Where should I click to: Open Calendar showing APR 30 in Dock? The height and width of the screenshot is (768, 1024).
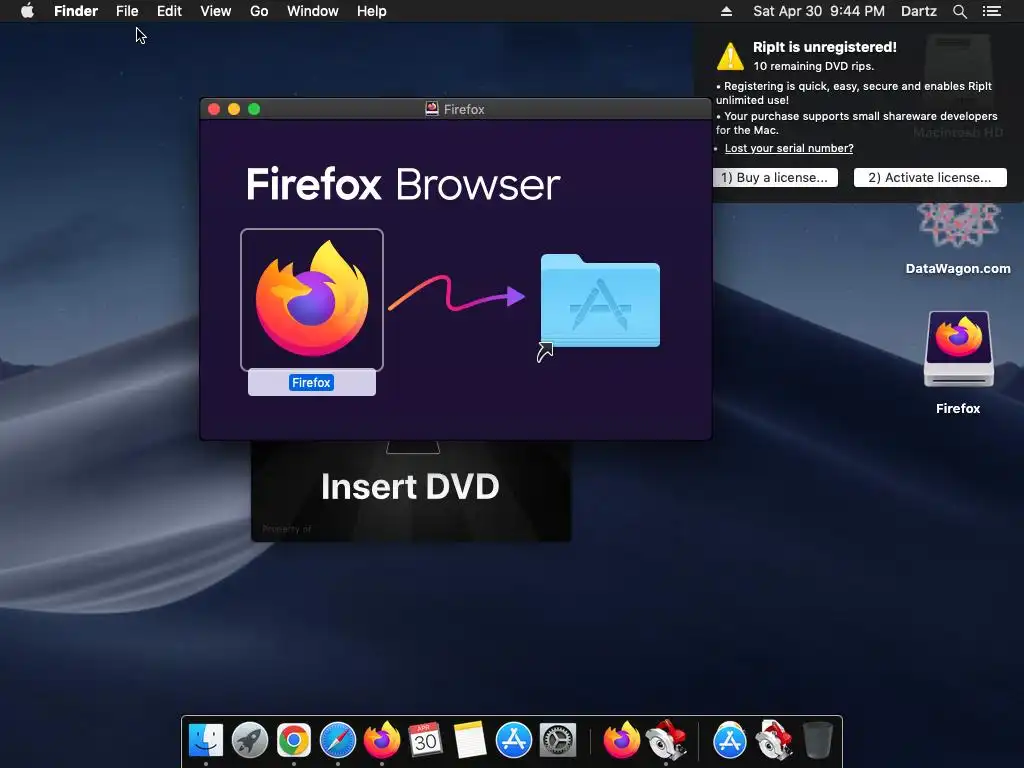[x=425, y=740]
